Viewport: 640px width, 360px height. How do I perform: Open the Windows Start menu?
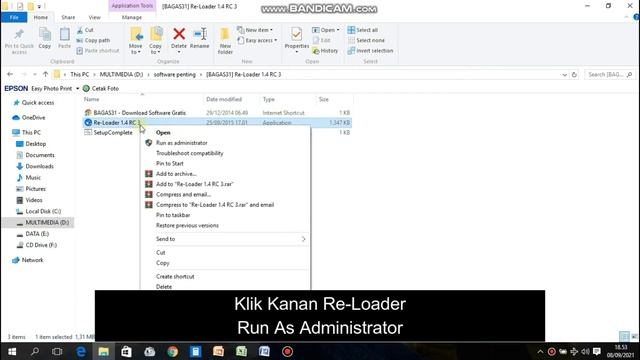(12, 351)
